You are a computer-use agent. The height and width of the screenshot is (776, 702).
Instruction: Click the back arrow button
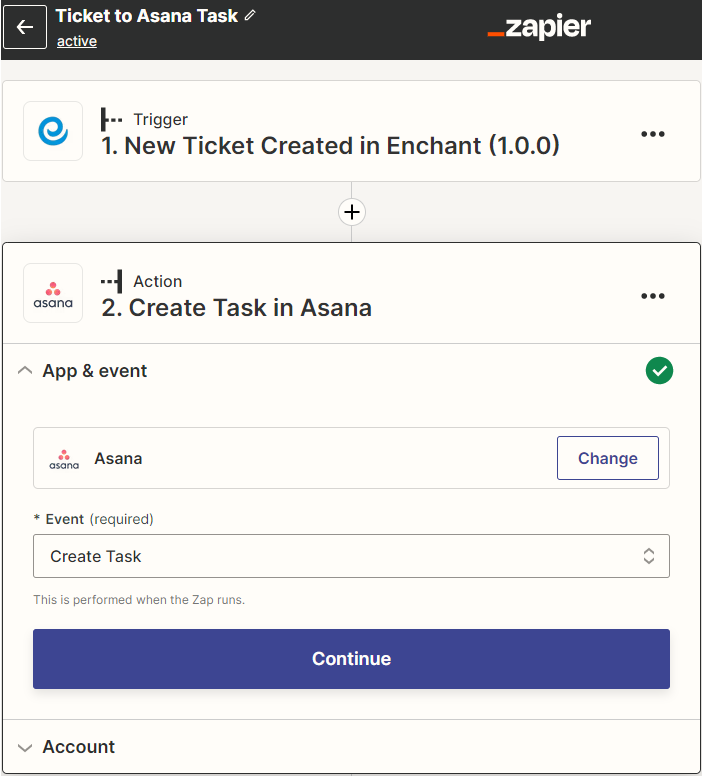pyautogui.click(x=25, y=27)
